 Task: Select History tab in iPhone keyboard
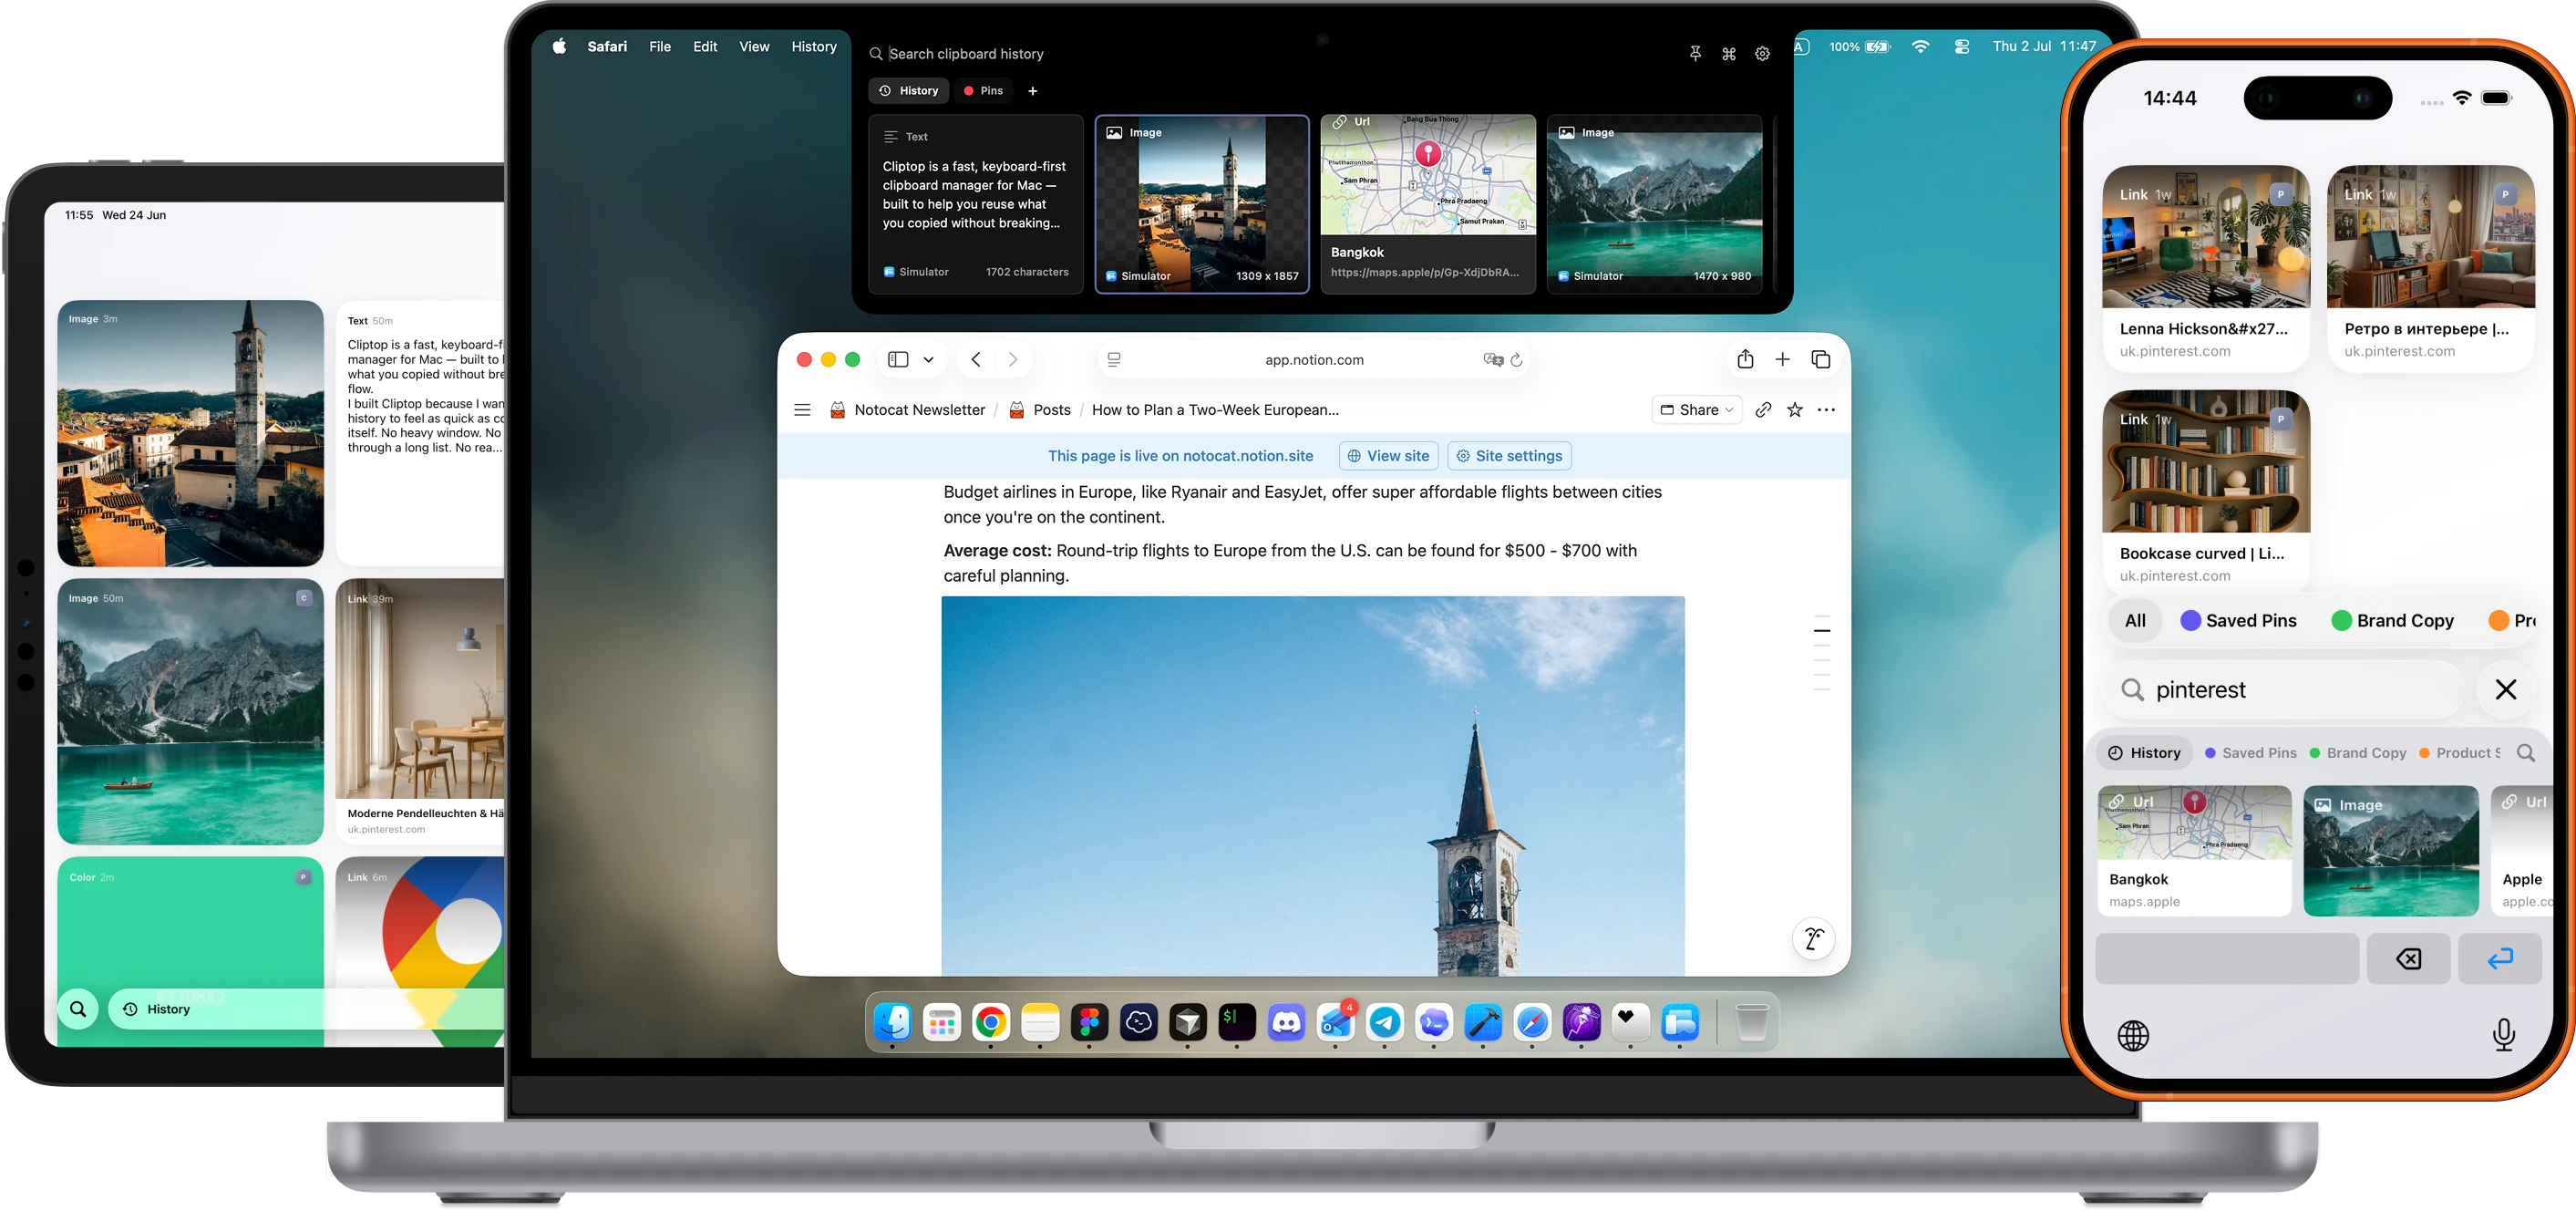pyautogui.click(x=2144, y=753)
